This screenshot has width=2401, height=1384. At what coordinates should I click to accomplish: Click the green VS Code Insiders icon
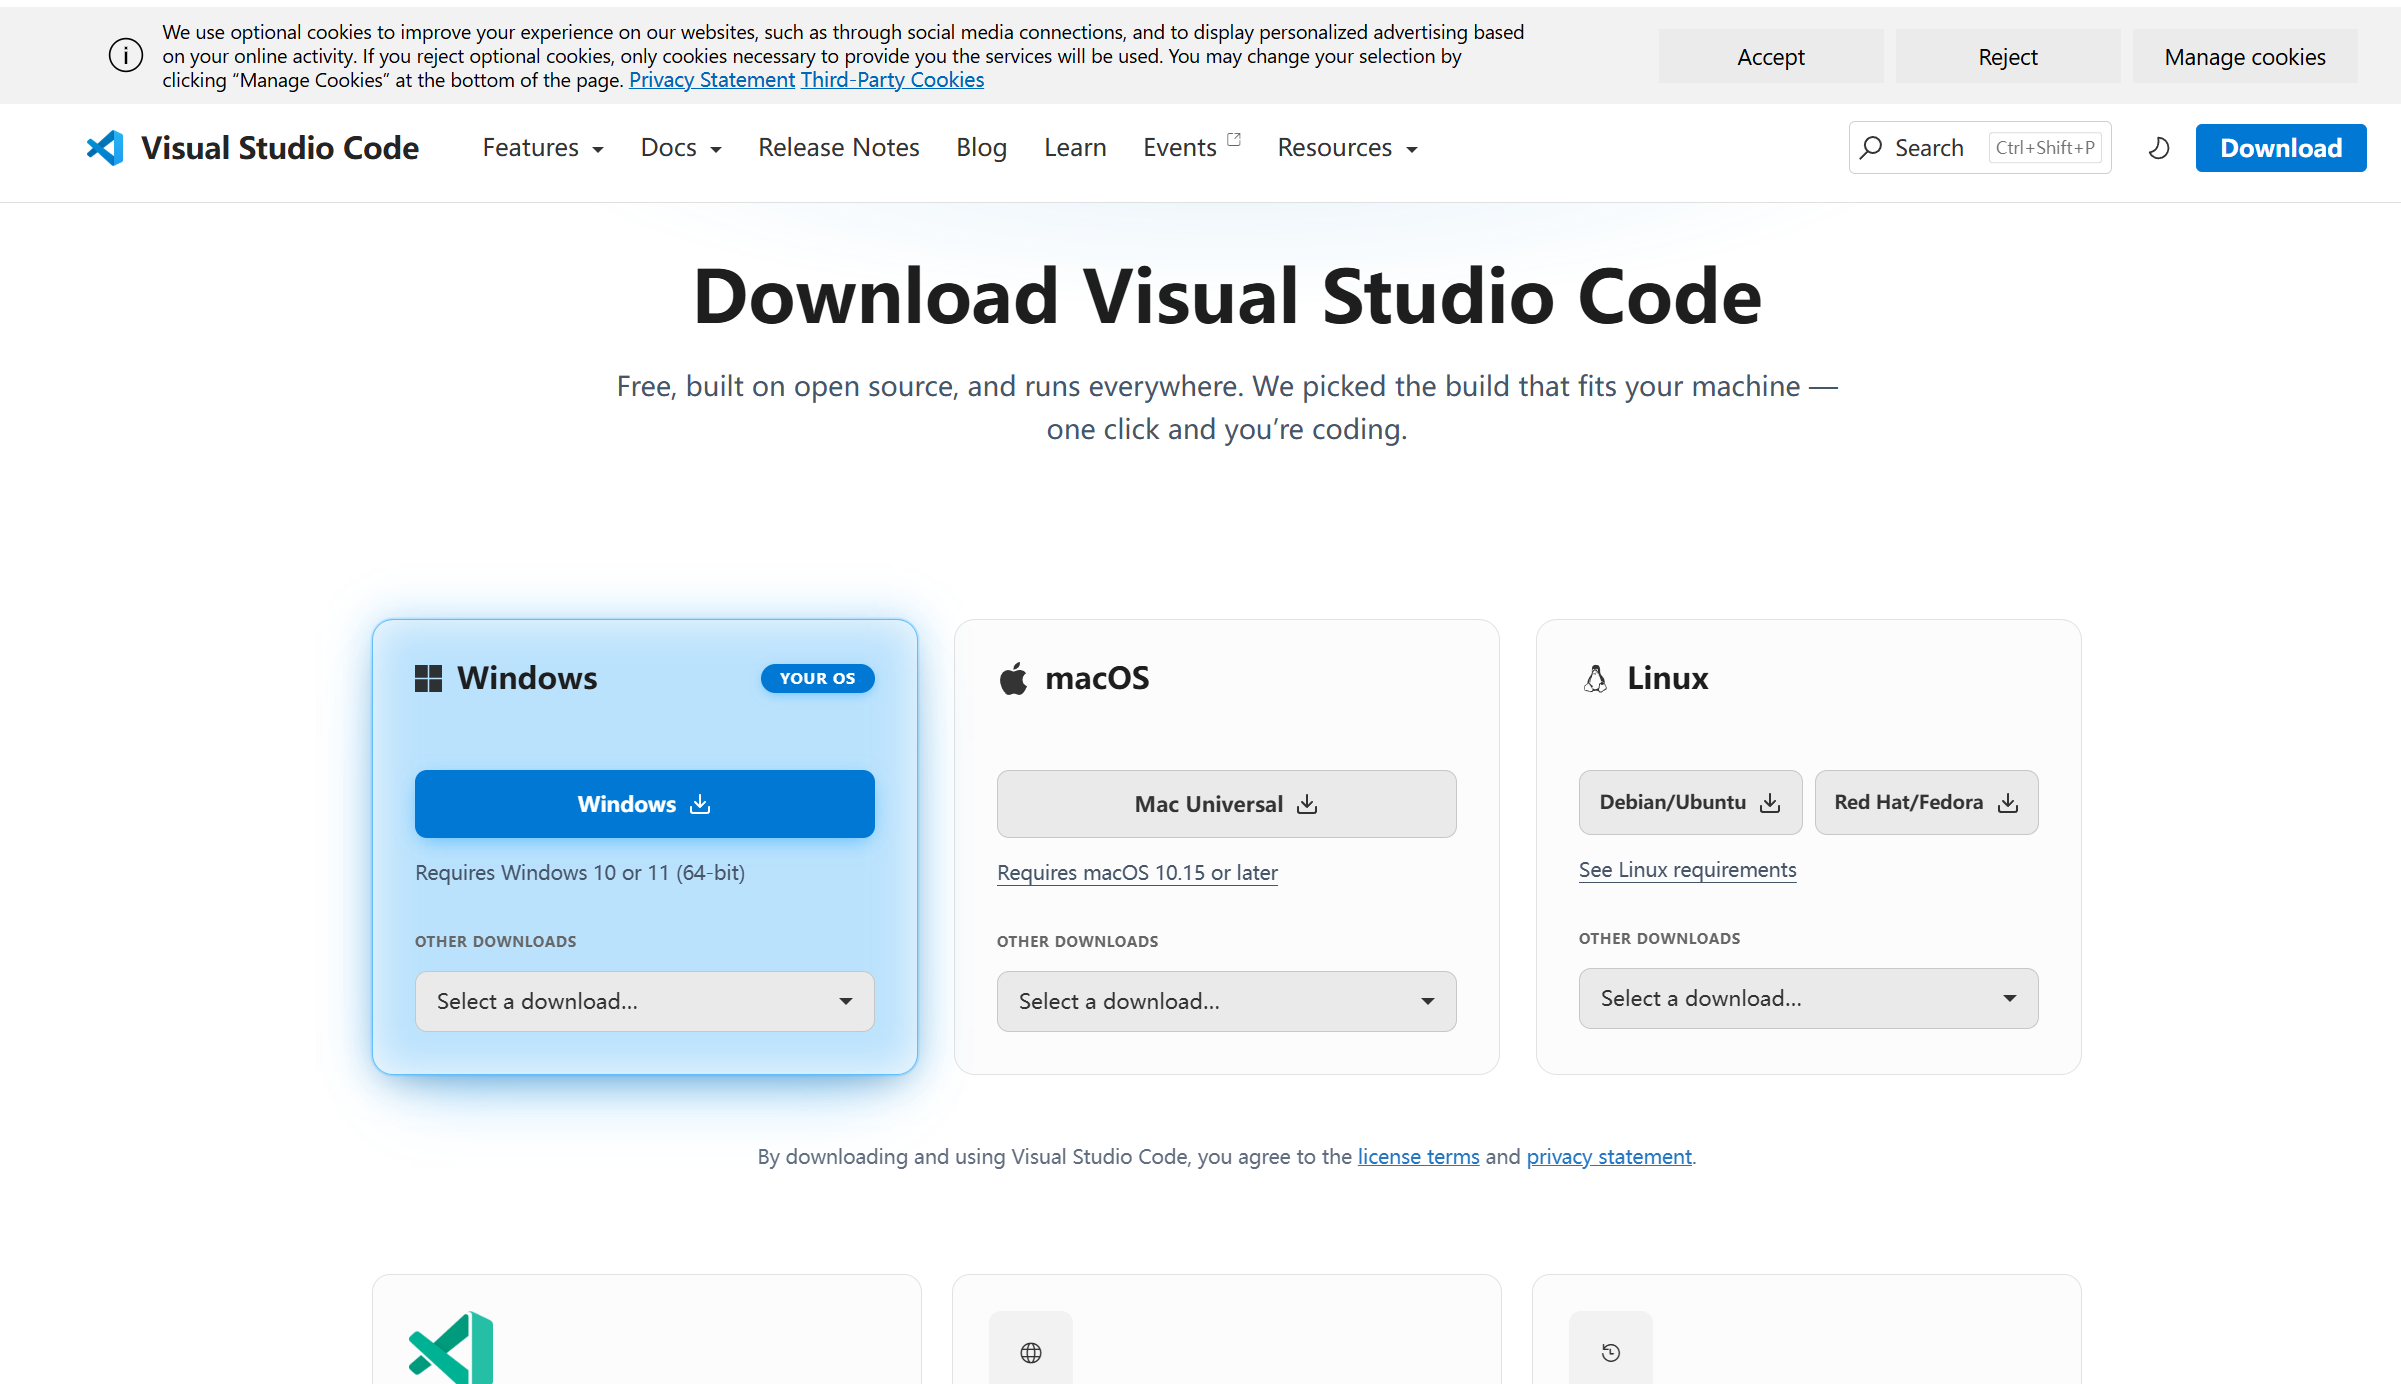pos(451,1348)
